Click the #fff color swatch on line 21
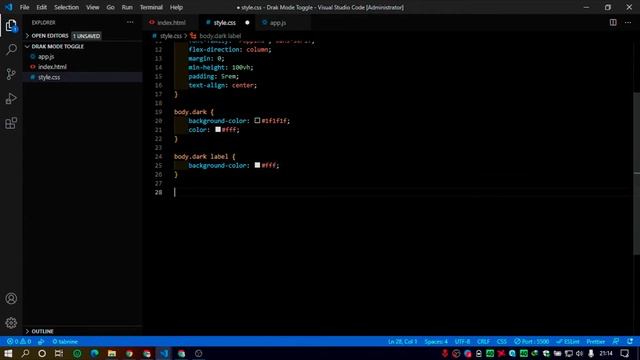The image size is (640, 360). point(218,129)
